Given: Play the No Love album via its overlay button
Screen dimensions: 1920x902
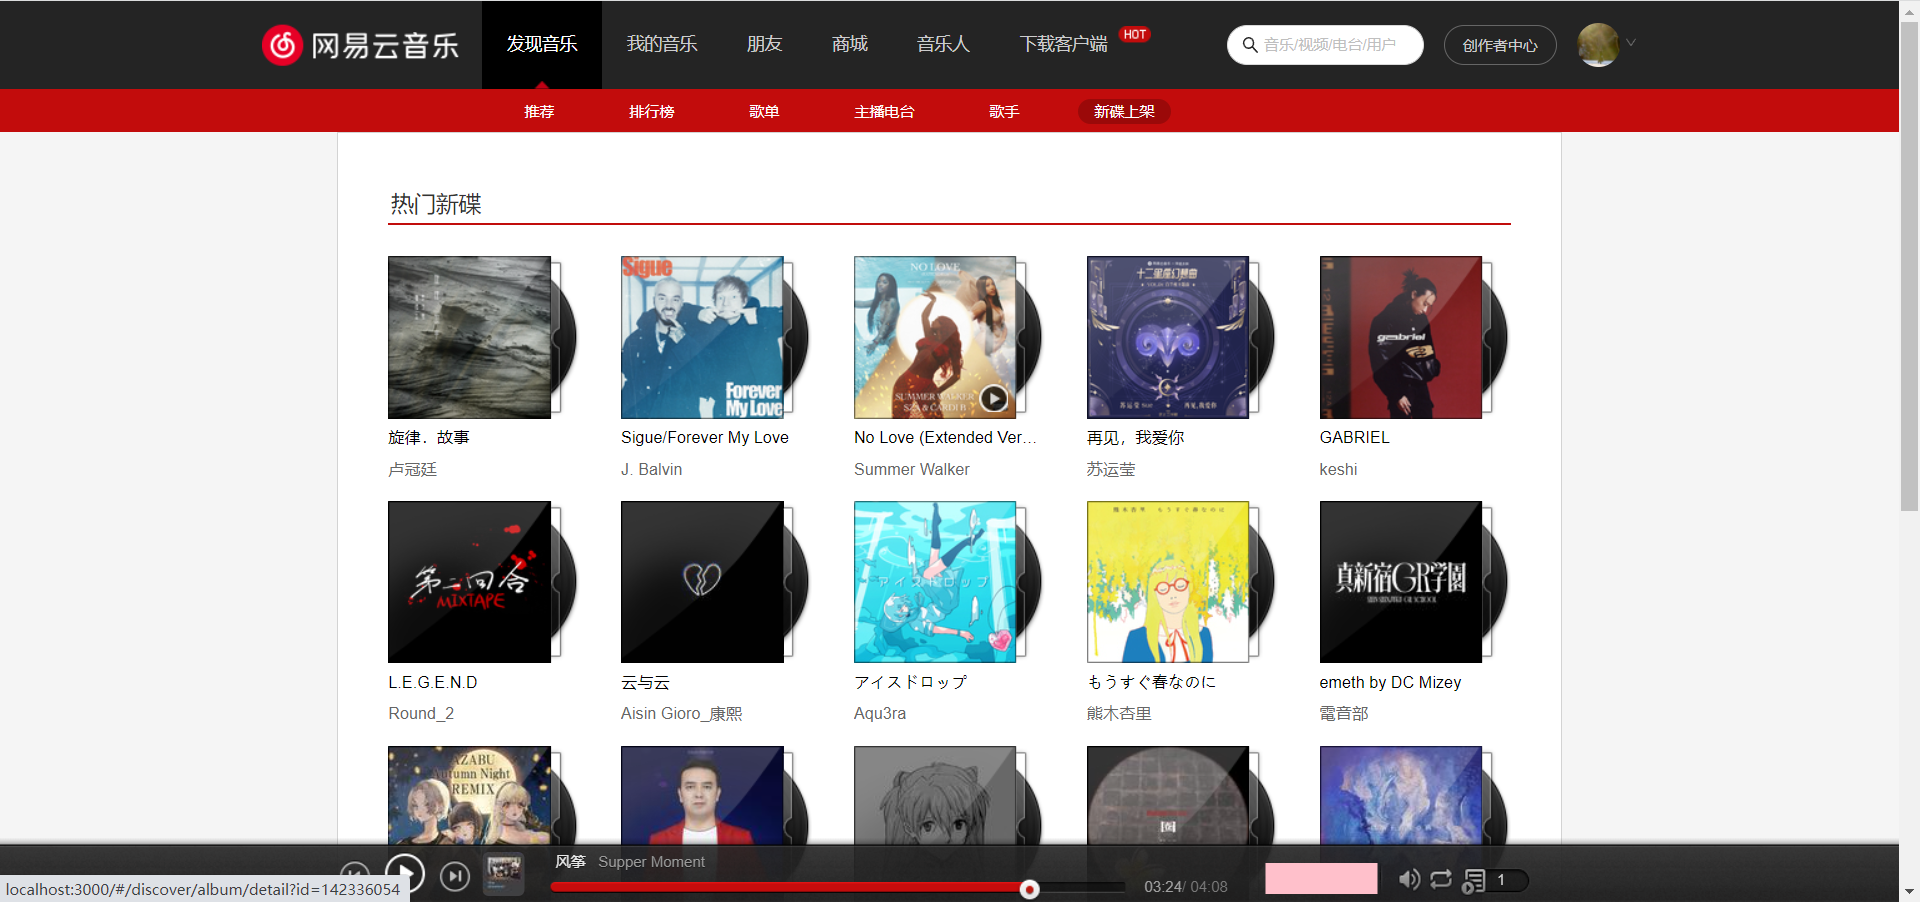Looking at the screenshot, I should pos(993,398).
